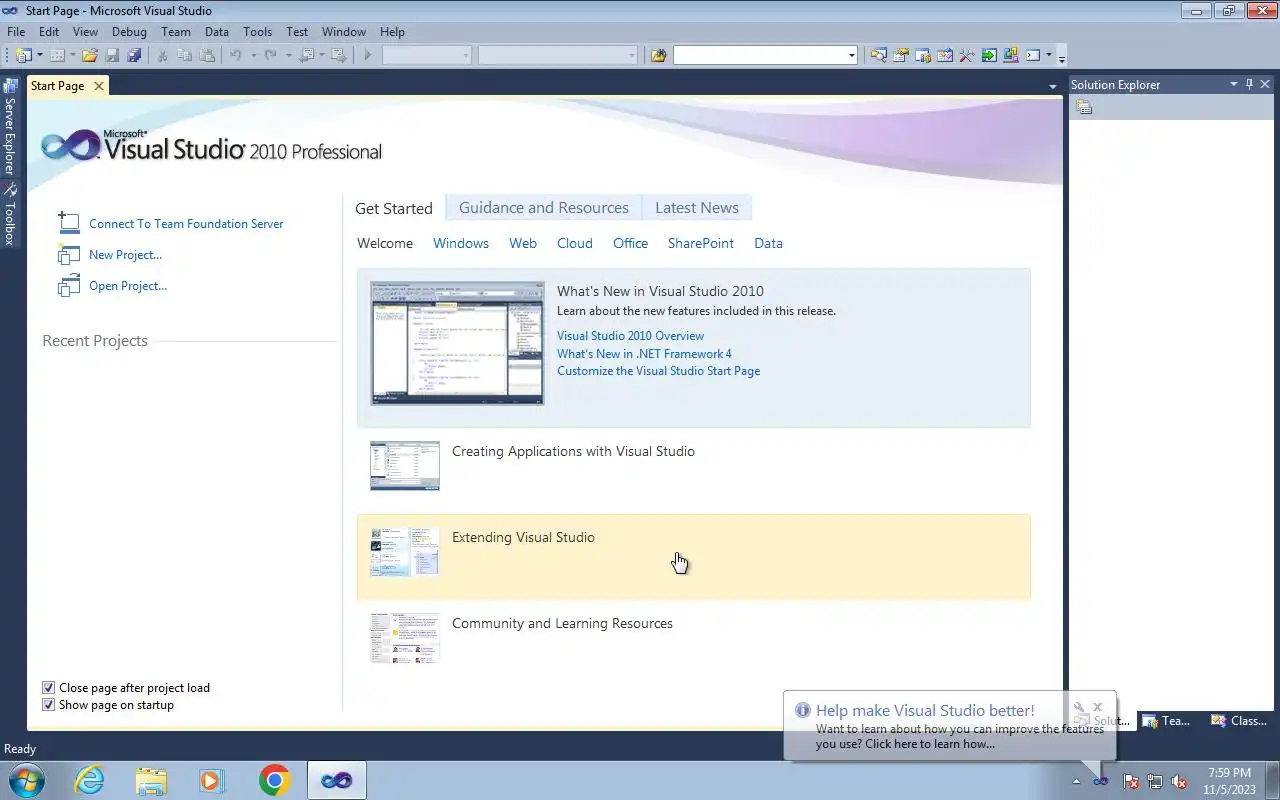Click the Open File toolbar icon
The width and height of the screenshot is (1280, 800).
coord(89,55)
